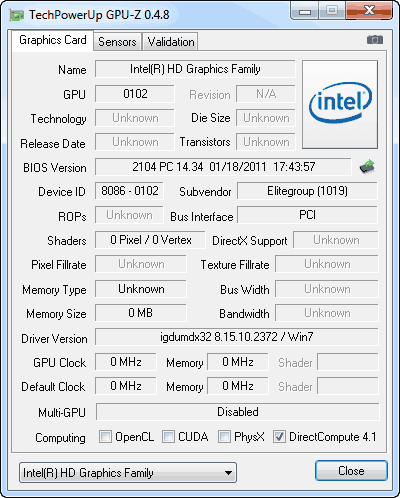Click the 'Driver Version' label
Screen dimensions: 400x498
coord(54,339)
